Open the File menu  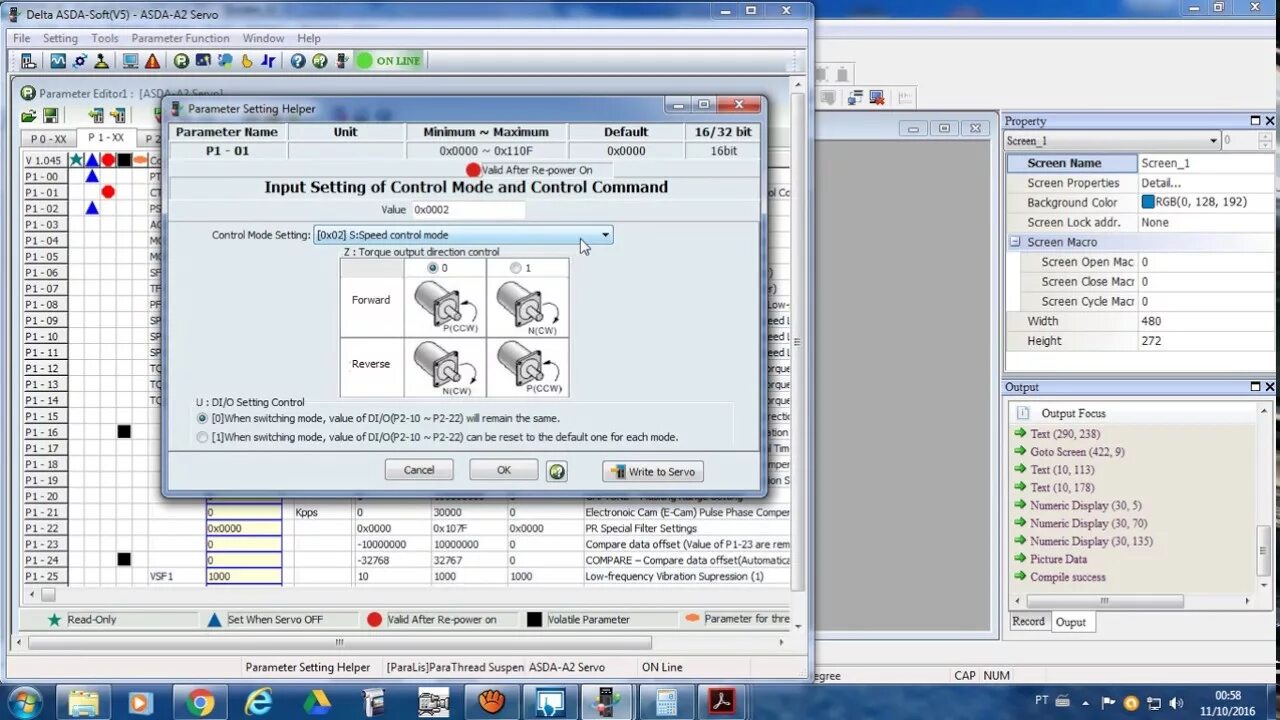(x=21, y=38)
